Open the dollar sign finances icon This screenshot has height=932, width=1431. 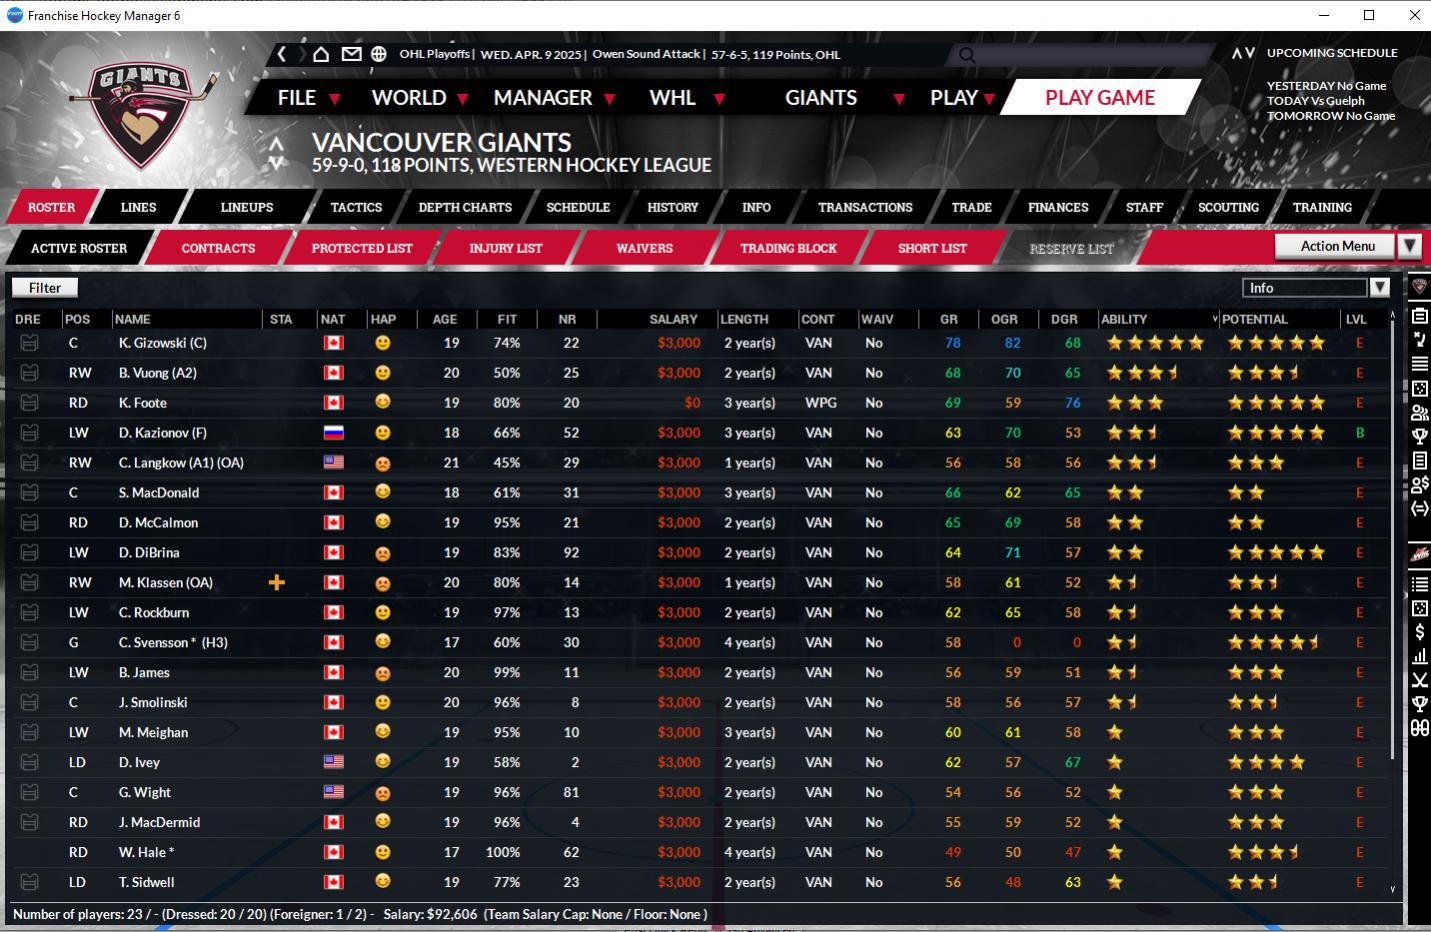1419,632
